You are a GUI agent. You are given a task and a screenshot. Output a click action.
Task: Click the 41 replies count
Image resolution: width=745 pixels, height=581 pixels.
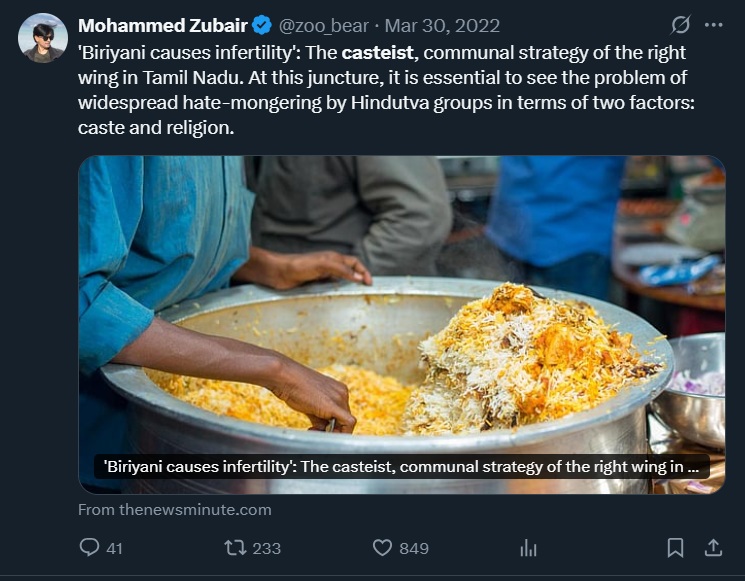(x=114, y=548)
